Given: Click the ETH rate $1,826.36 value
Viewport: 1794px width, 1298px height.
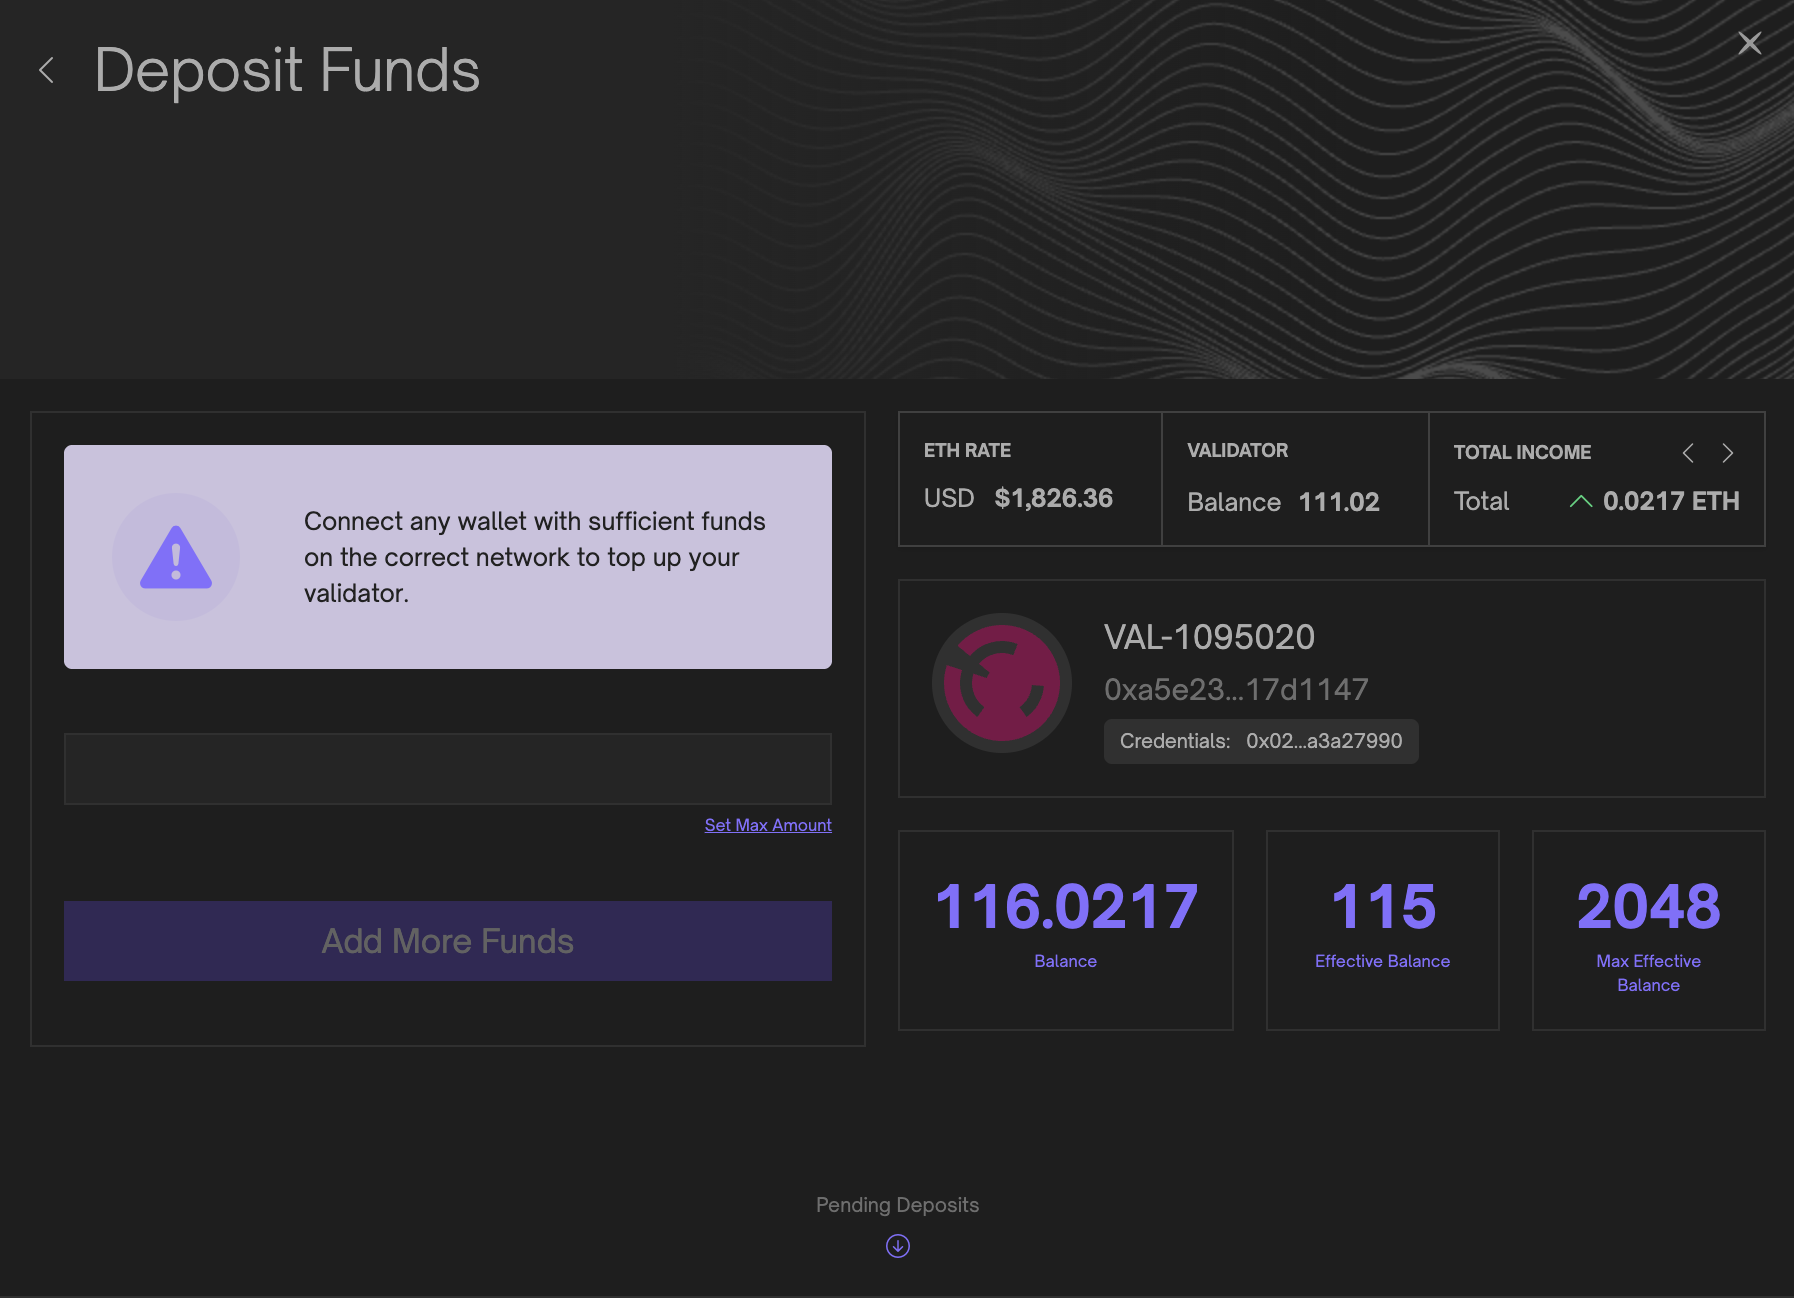Looking at the screenshot, I should coord(1053,498).
